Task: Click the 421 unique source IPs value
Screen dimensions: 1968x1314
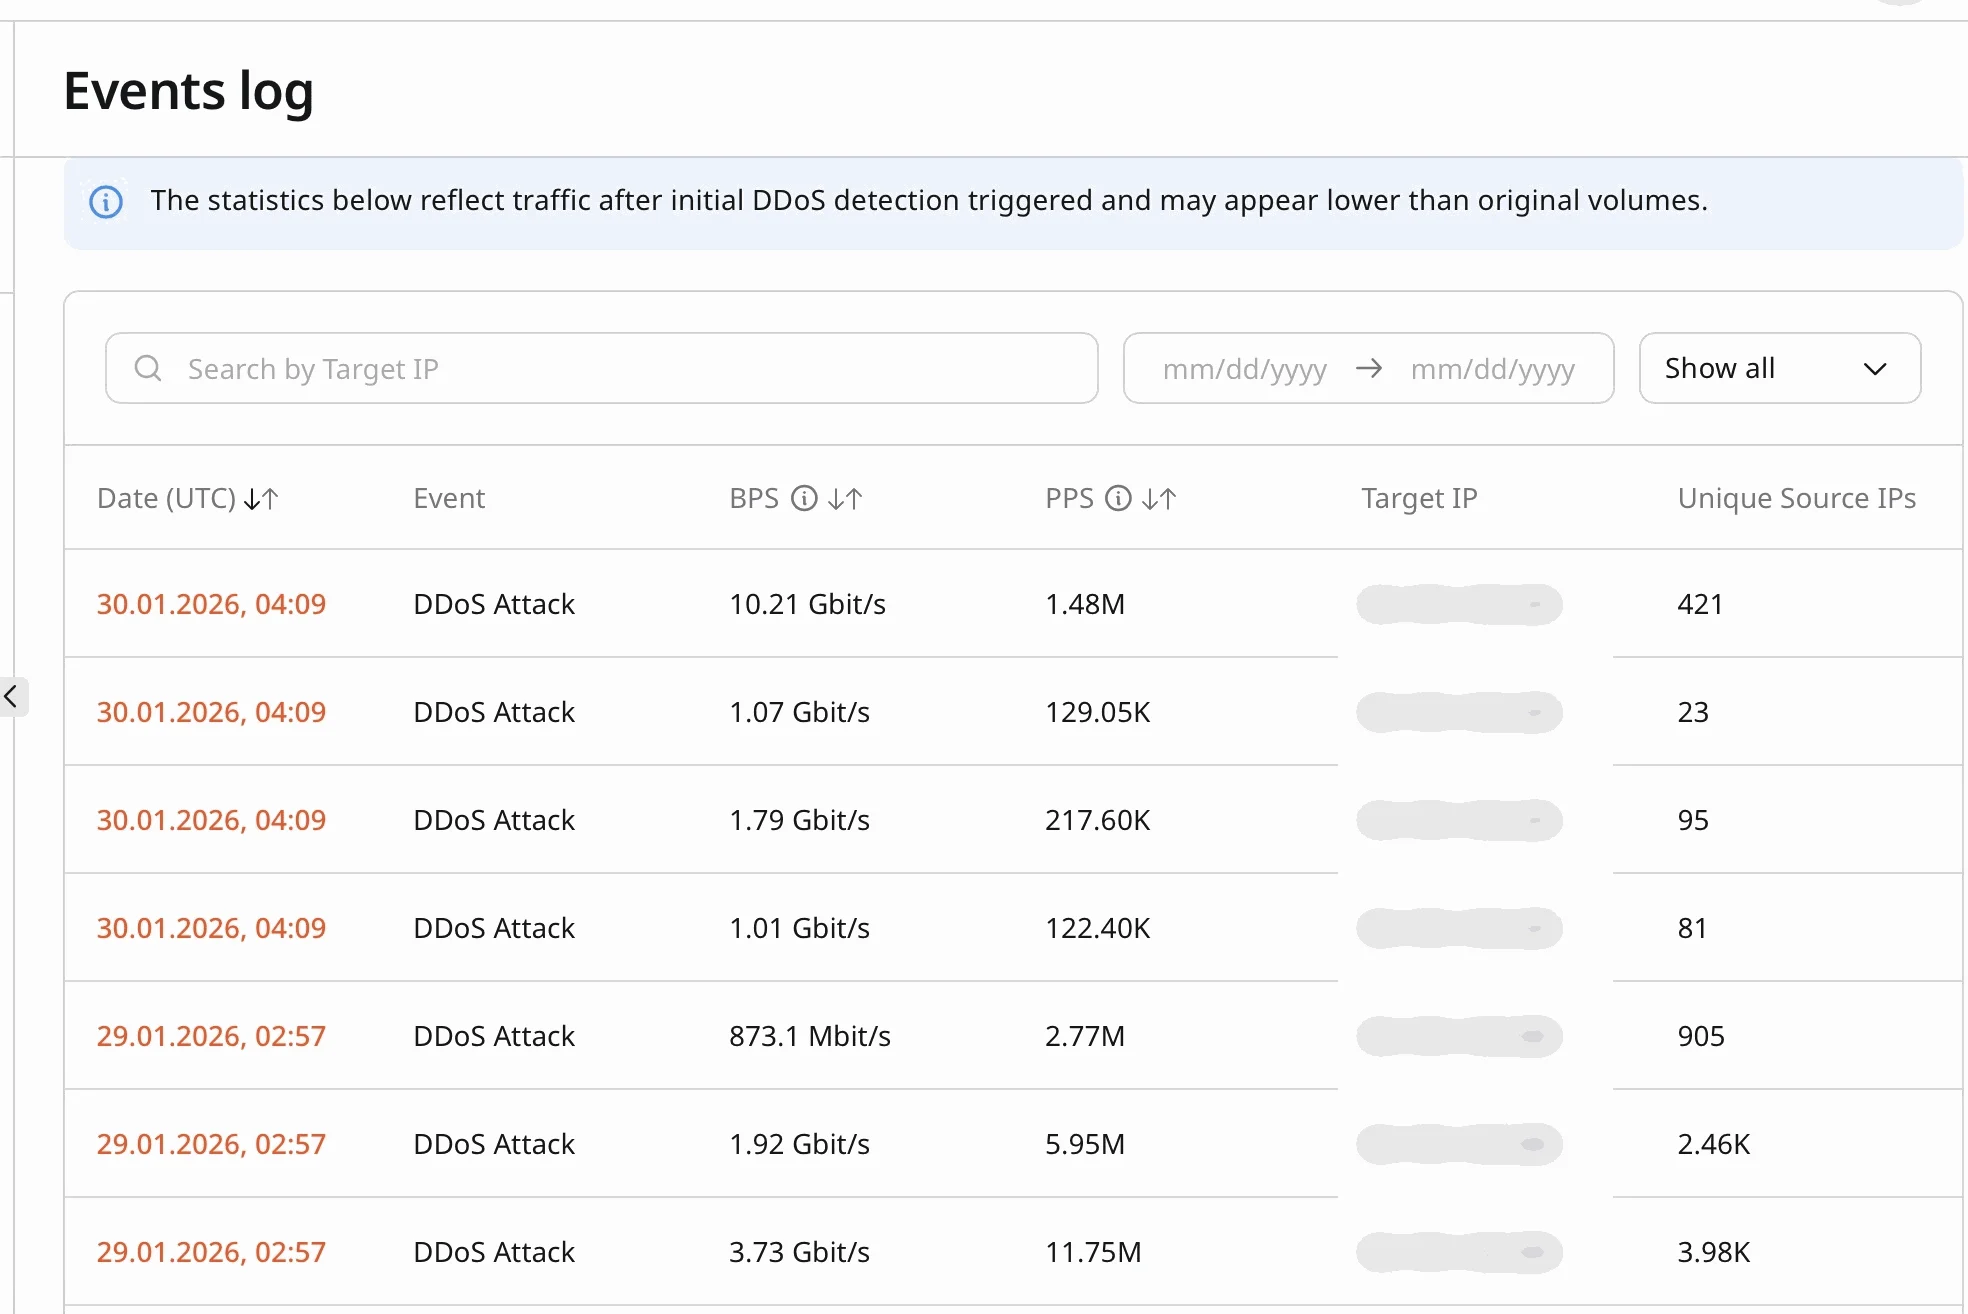Action: [1700, 604]
